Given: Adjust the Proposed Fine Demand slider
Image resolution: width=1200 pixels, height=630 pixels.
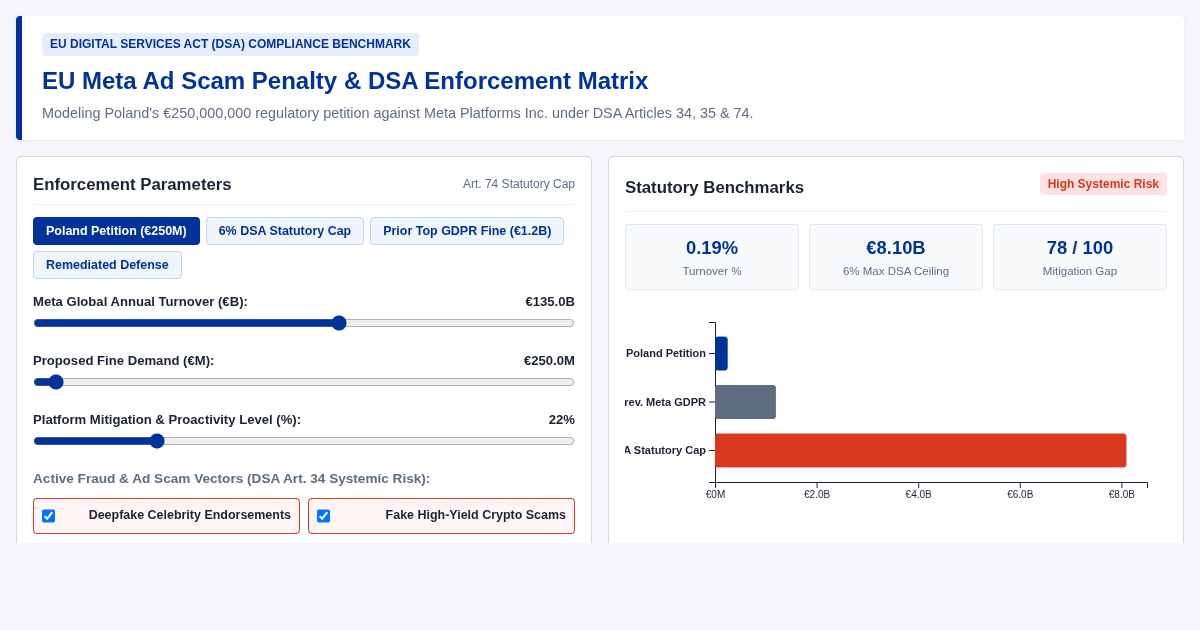Looking at the screenshot, I should [304, 382].
